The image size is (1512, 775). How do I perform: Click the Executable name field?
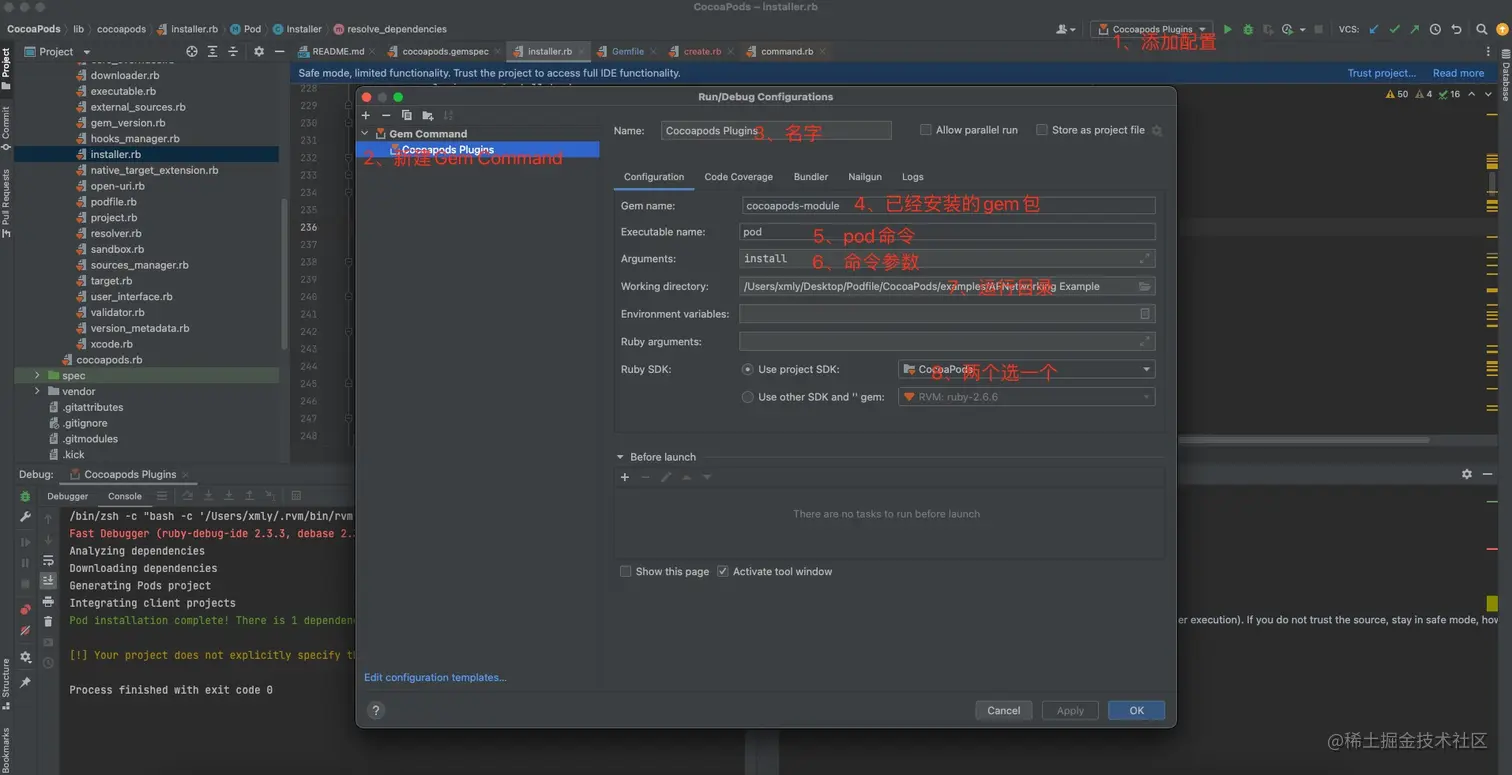point(948,232)
